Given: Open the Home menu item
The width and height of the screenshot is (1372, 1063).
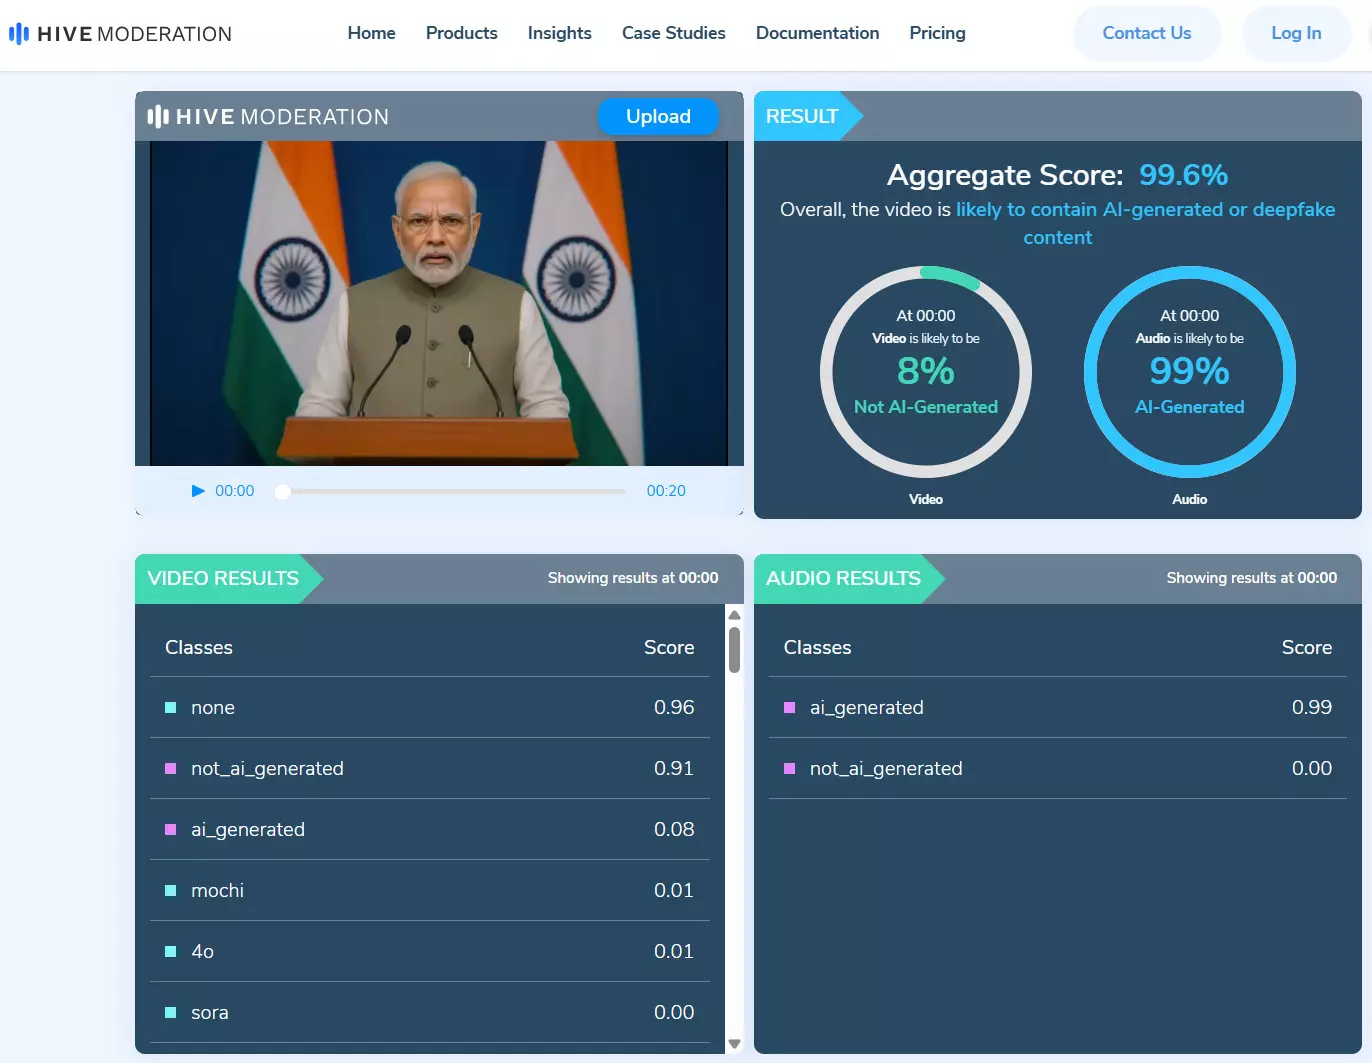Looking at the screenshot, I should [372, 33].
